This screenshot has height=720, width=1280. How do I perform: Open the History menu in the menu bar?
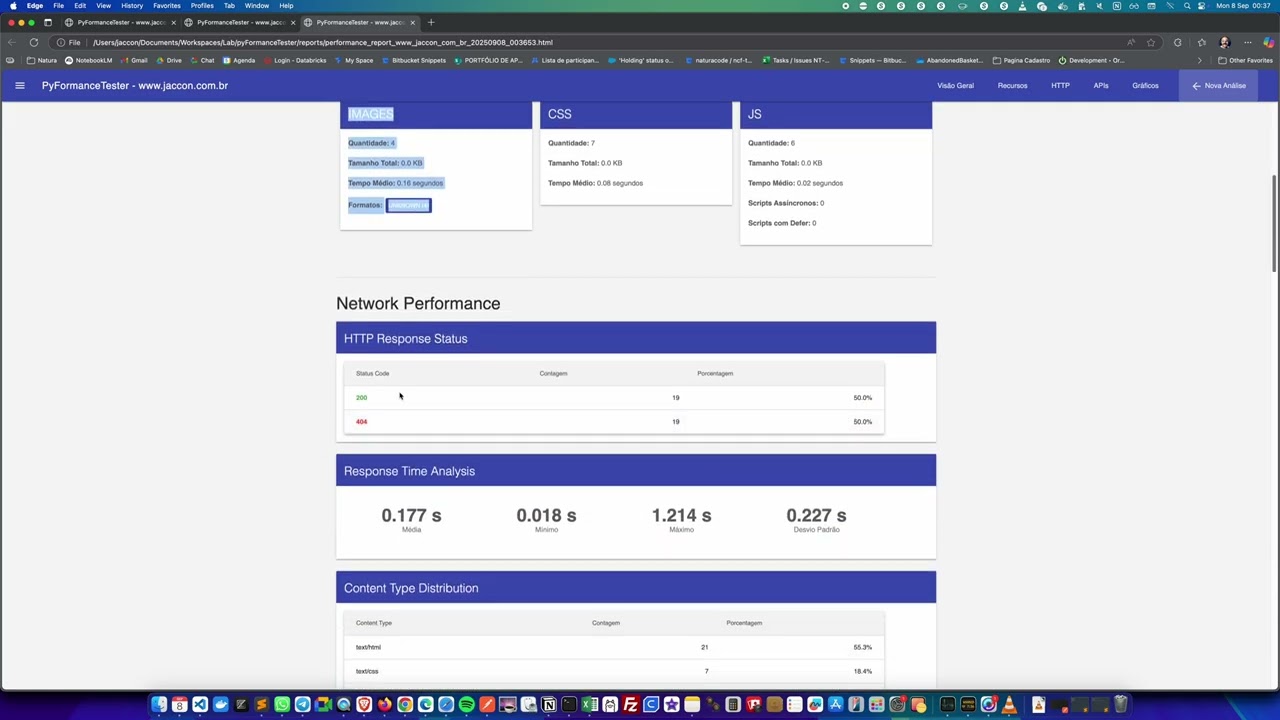132,6
